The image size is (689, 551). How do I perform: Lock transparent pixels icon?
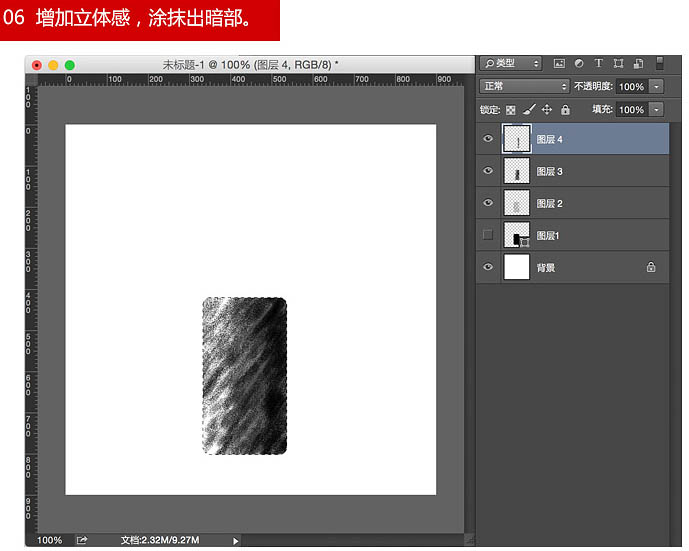click(511, 110)
